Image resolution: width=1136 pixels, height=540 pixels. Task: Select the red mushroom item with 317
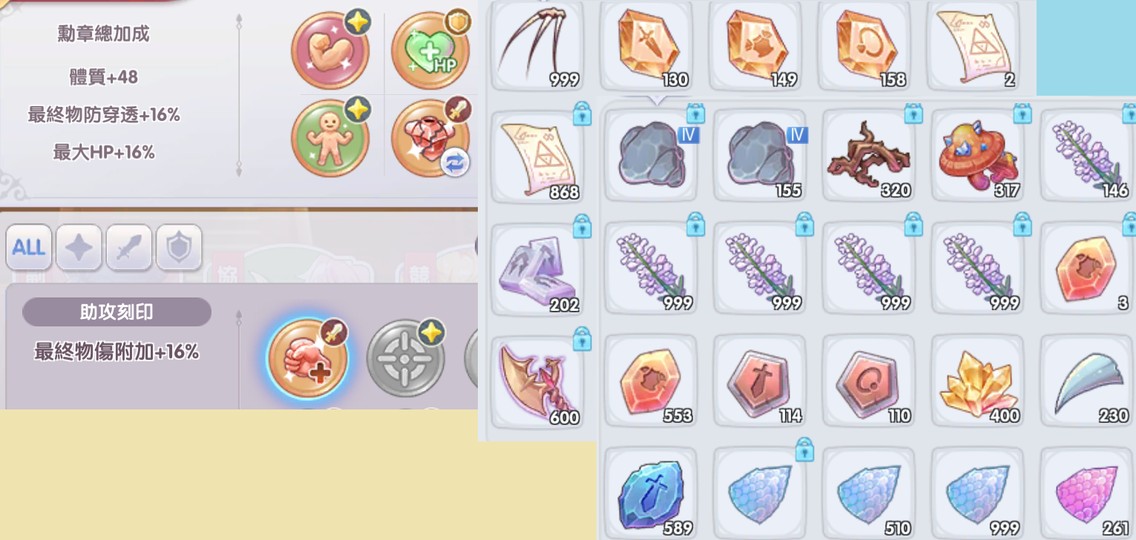point(977,155)
